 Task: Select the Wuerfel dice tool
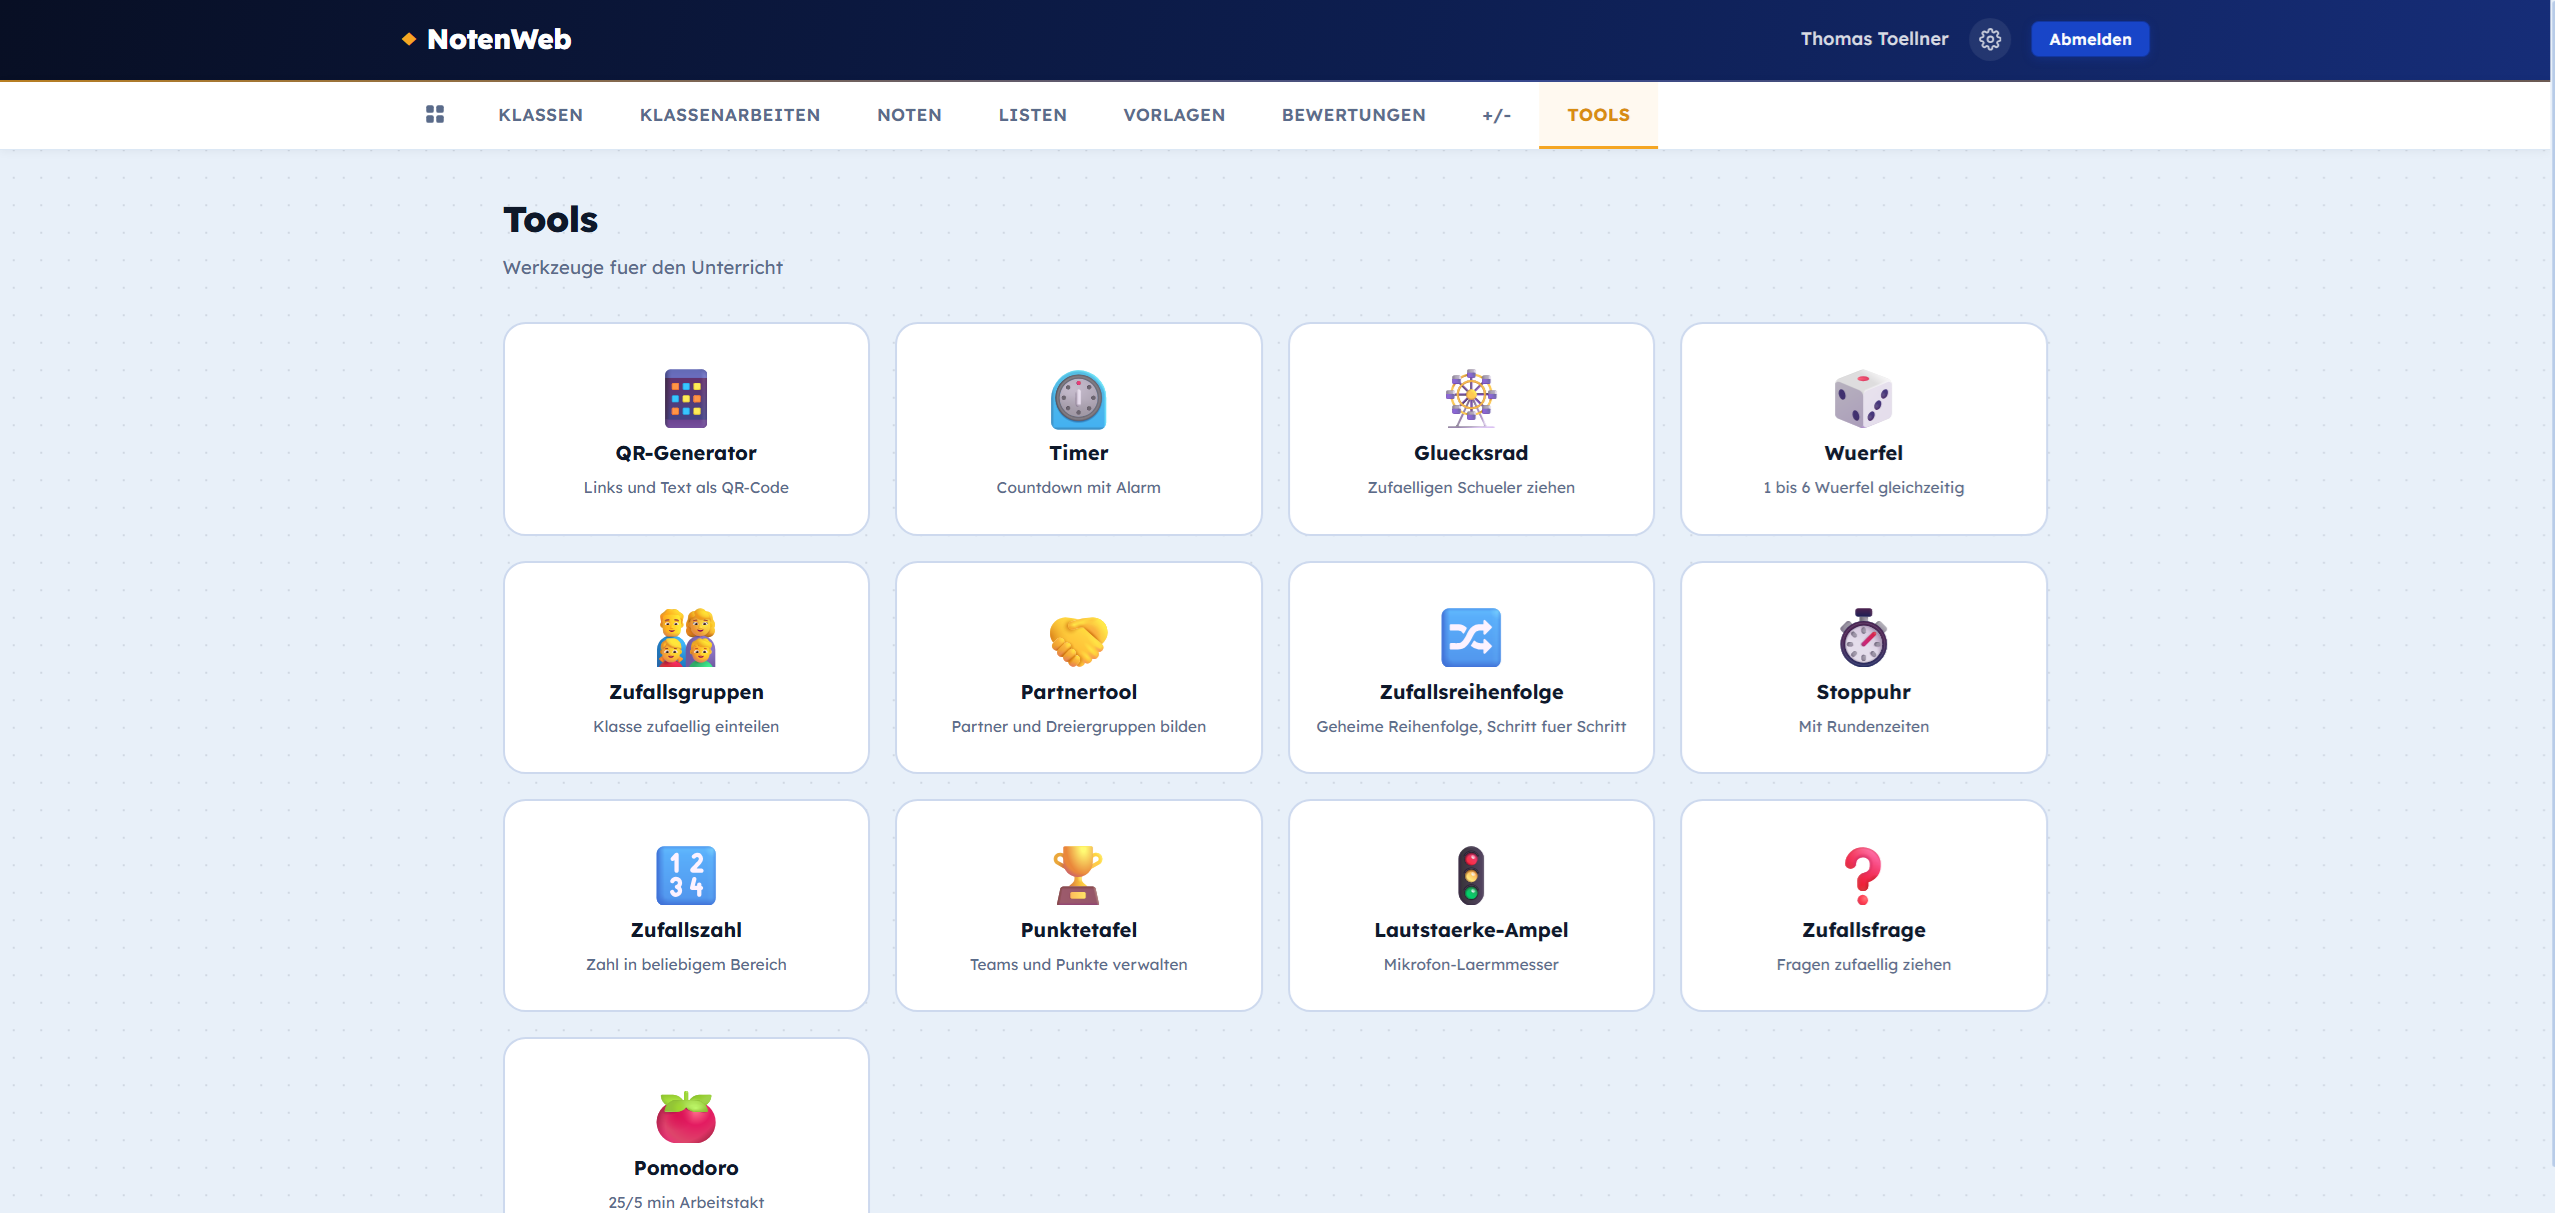coord(1863,428)
